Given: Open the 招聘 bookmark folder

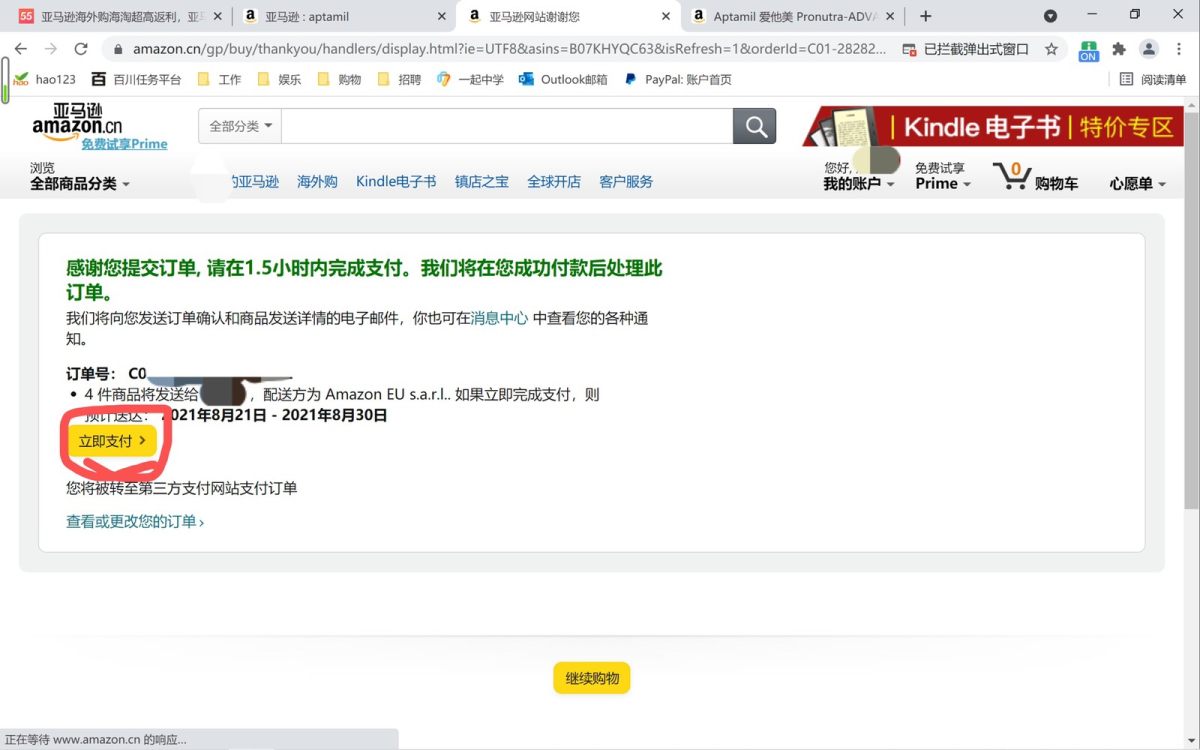Looking at the screenshot, I should 399,79.
